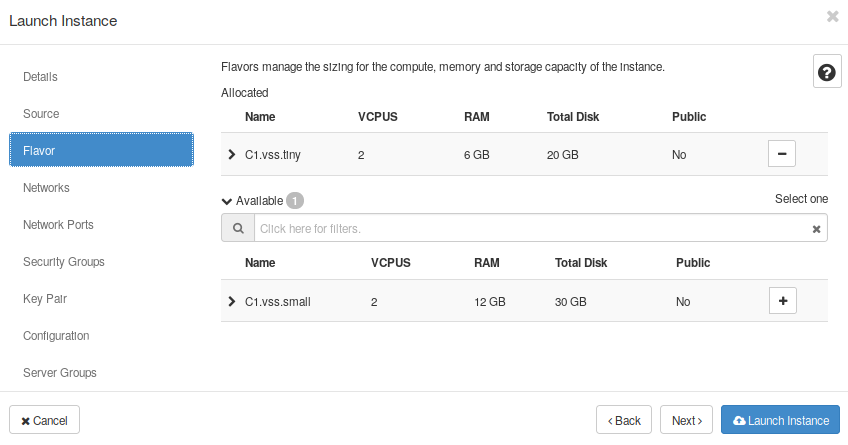Open the help question mark icon

tap(827, 72)
